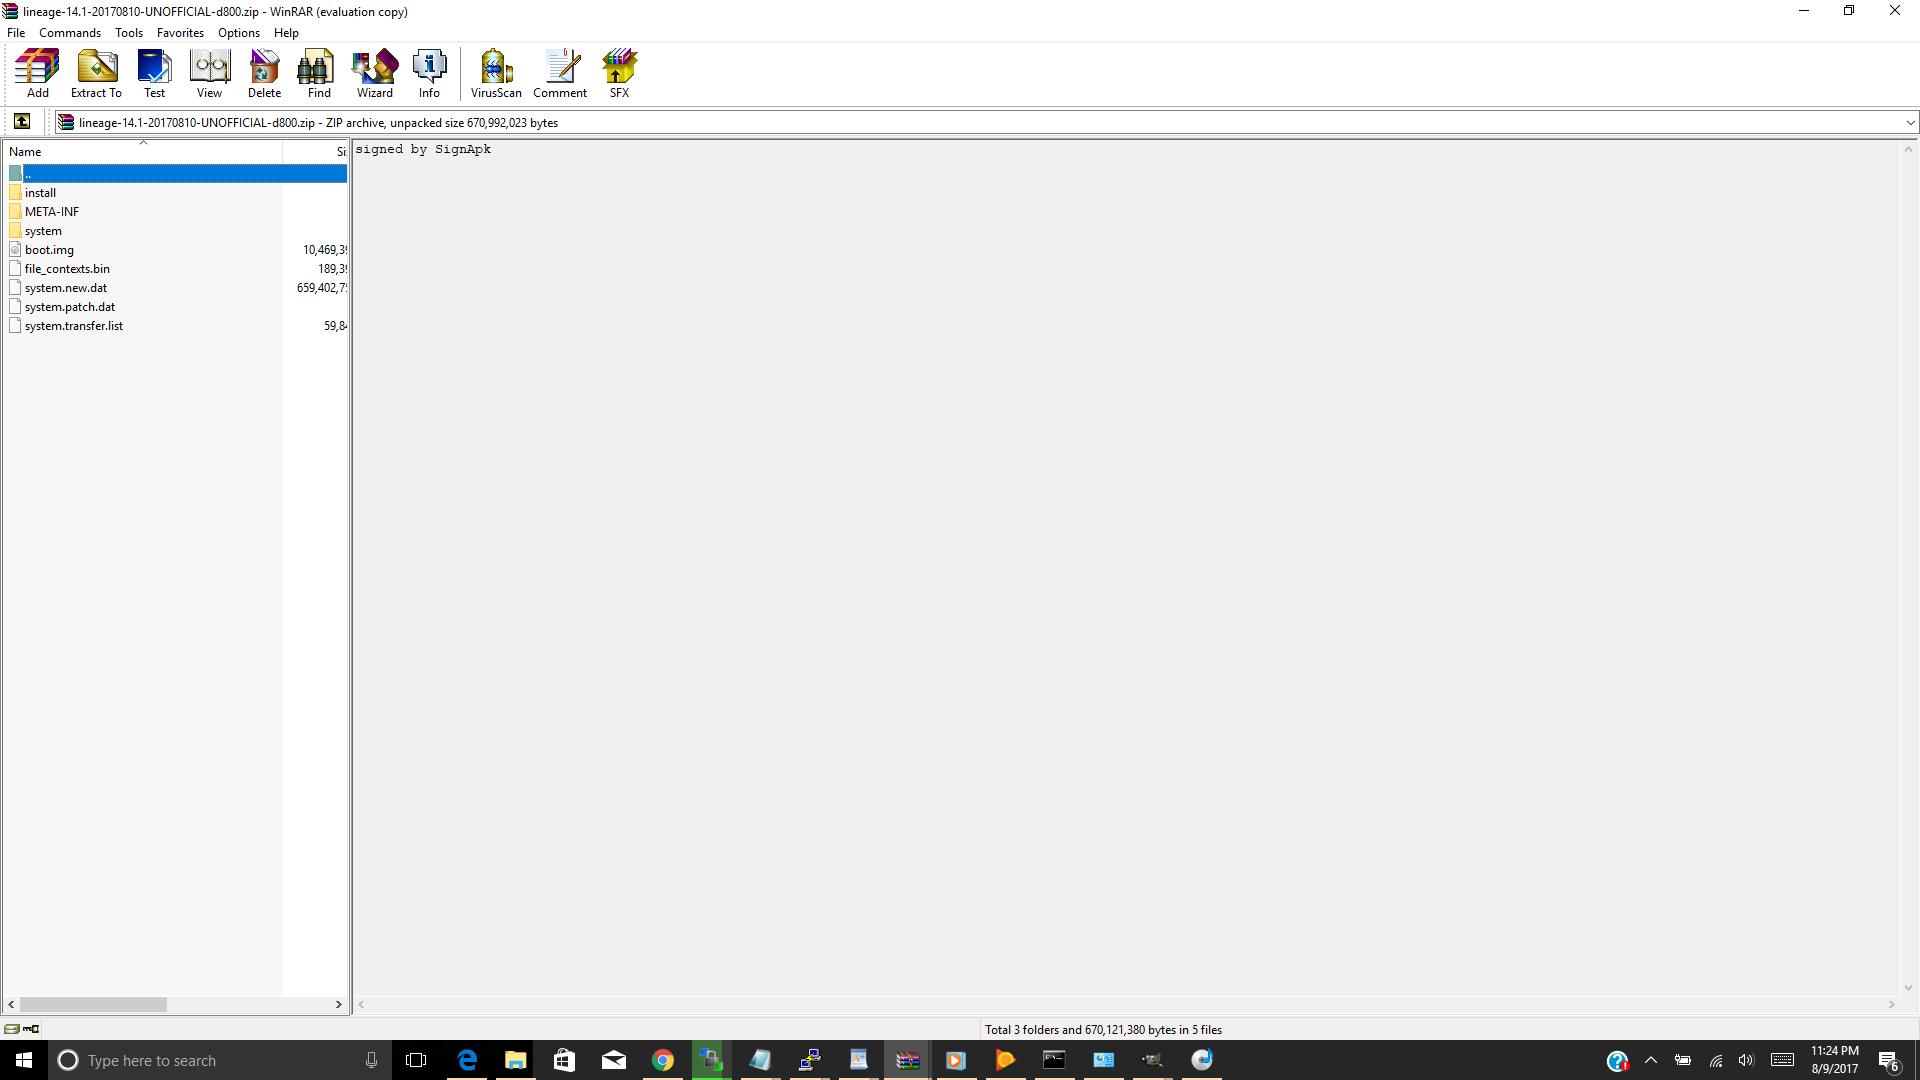Open the Microsoft Store taskbar icon
This screenshot has height=1080, width=1920.
[x=564, y=1060]
